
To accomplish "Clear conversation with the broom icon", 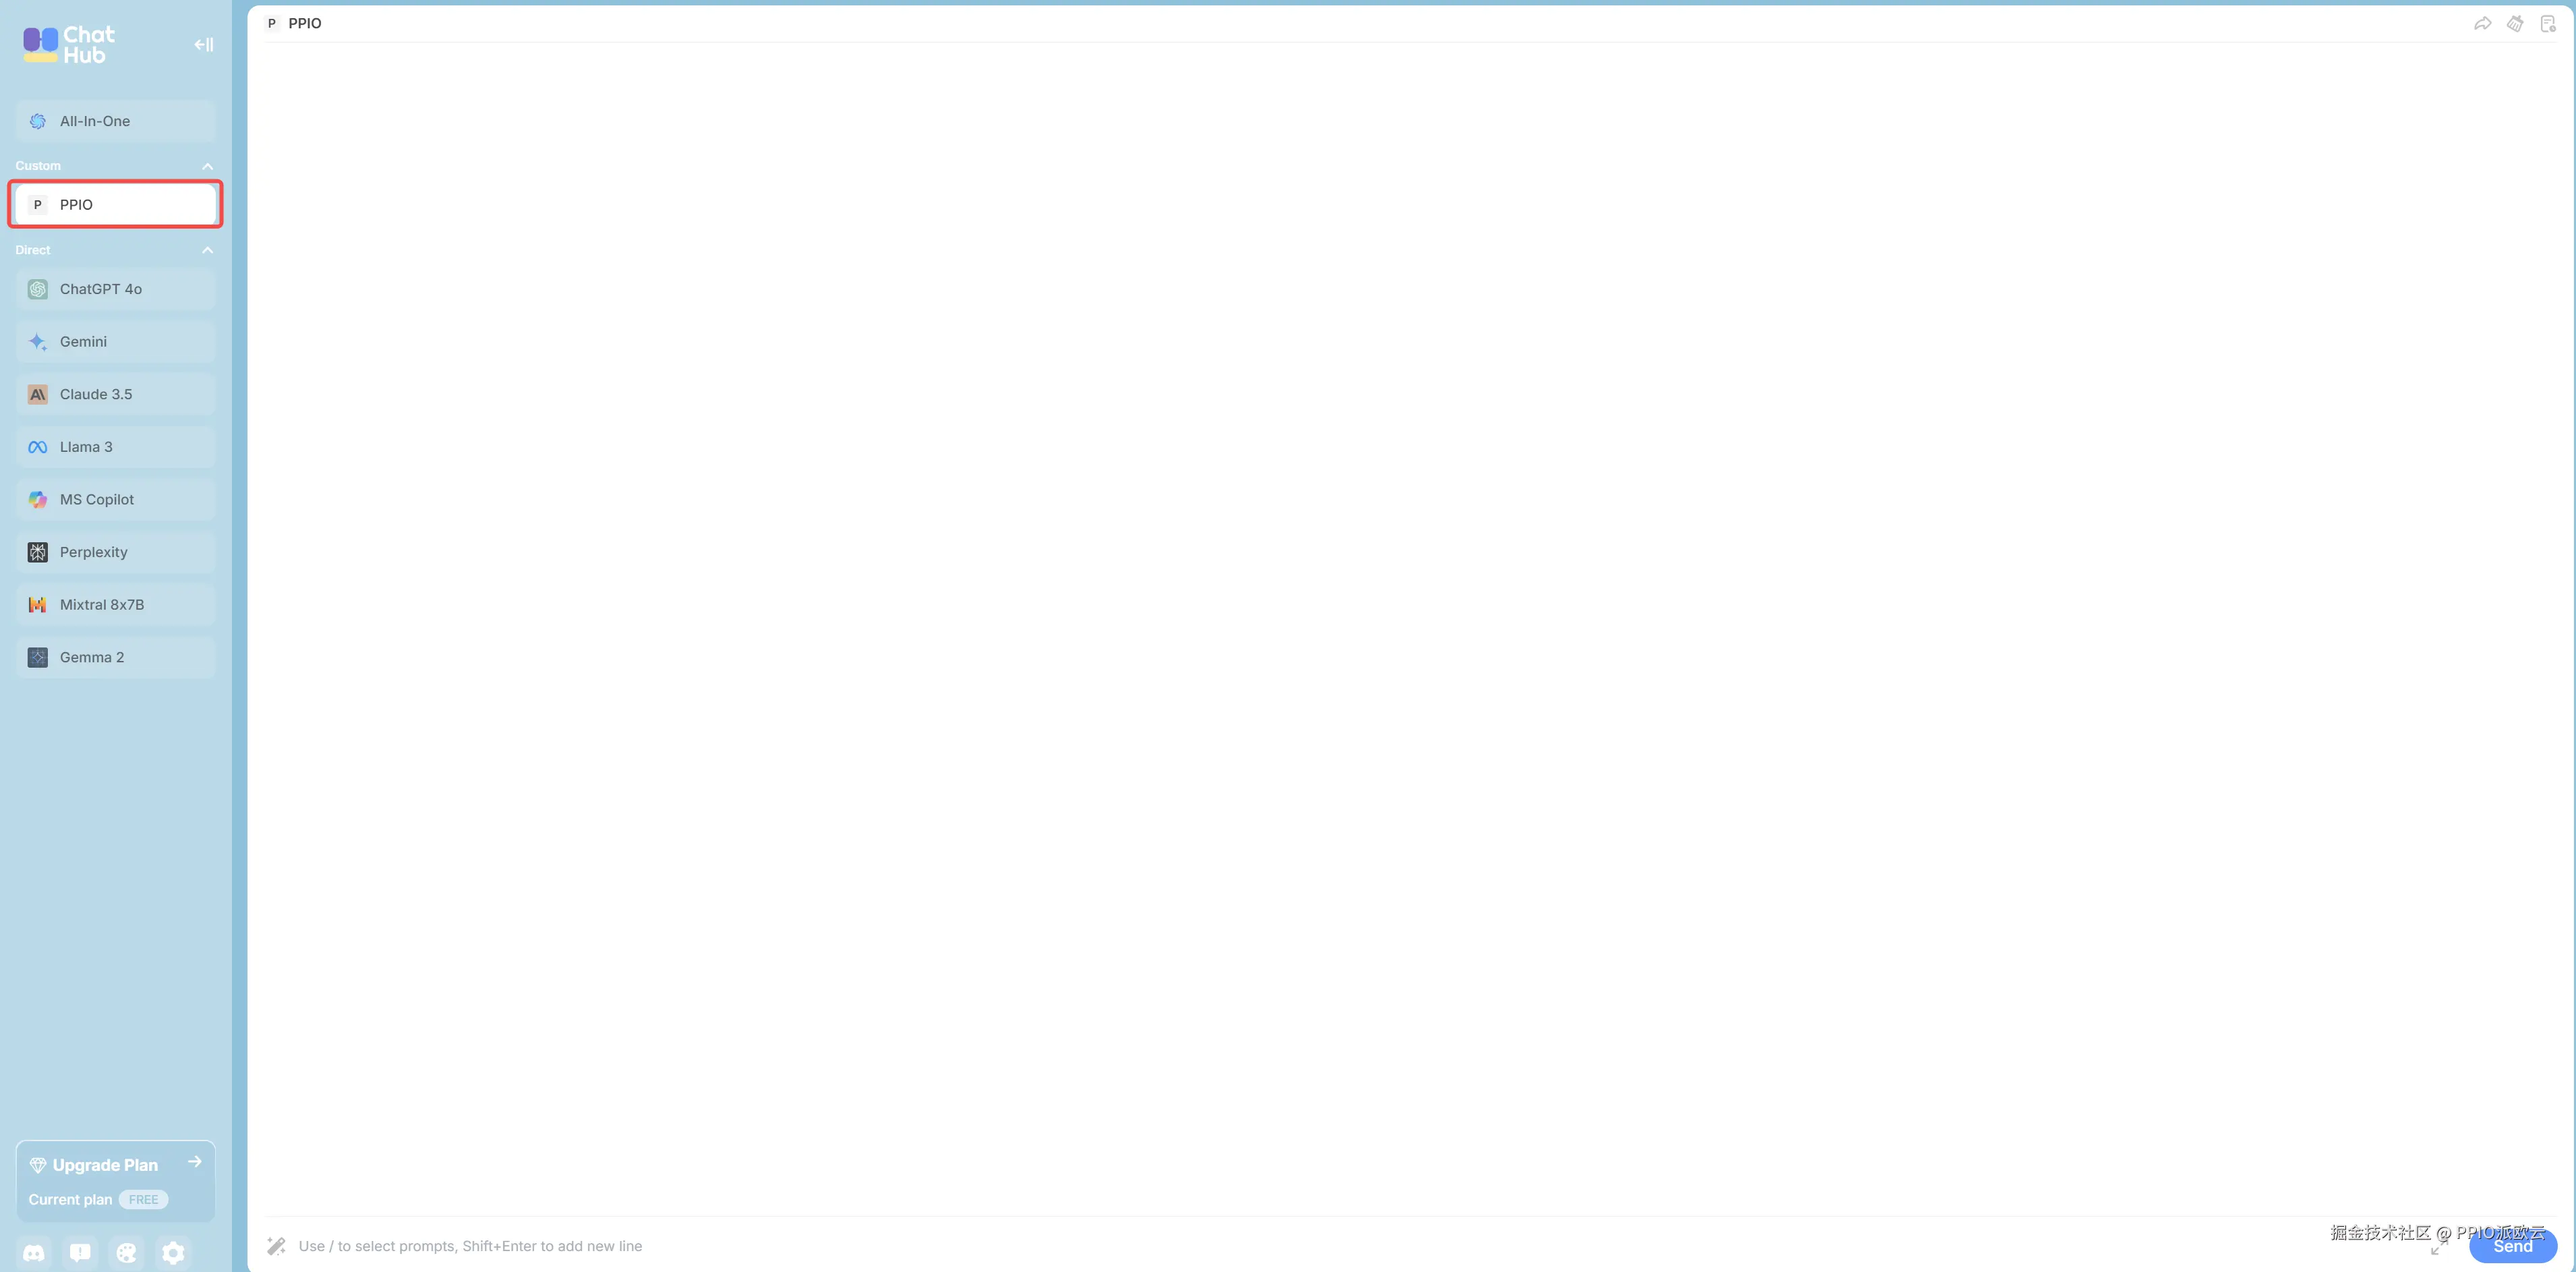I will tap(2515, 23).
